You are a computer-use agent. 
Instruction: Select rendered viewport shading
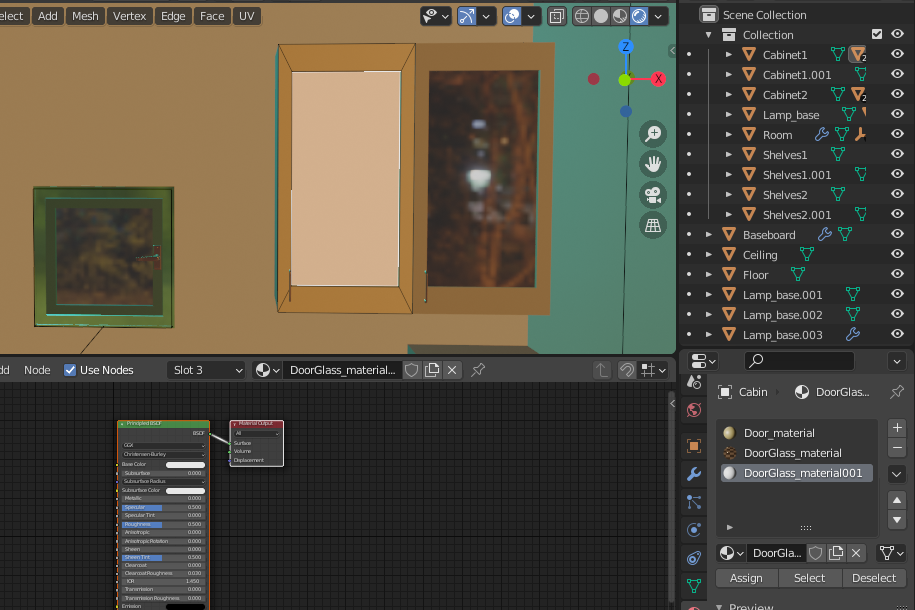click(x=639, y=16)
